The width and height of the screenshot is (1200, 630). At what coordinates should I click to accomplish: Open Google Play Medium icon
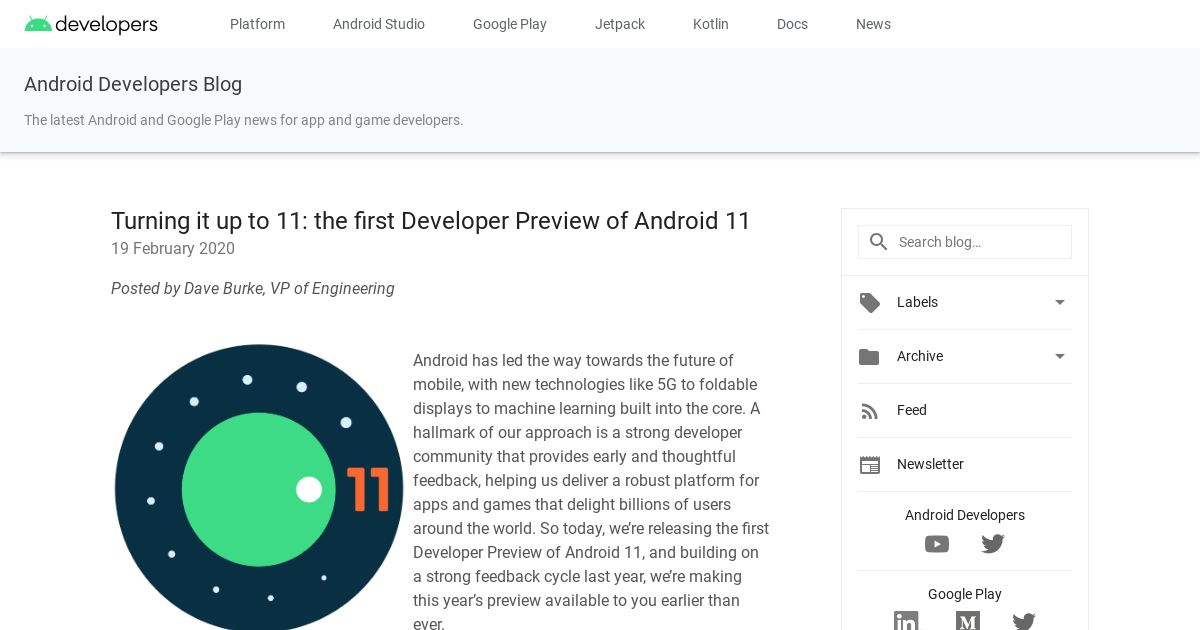[x=968, y=621]
